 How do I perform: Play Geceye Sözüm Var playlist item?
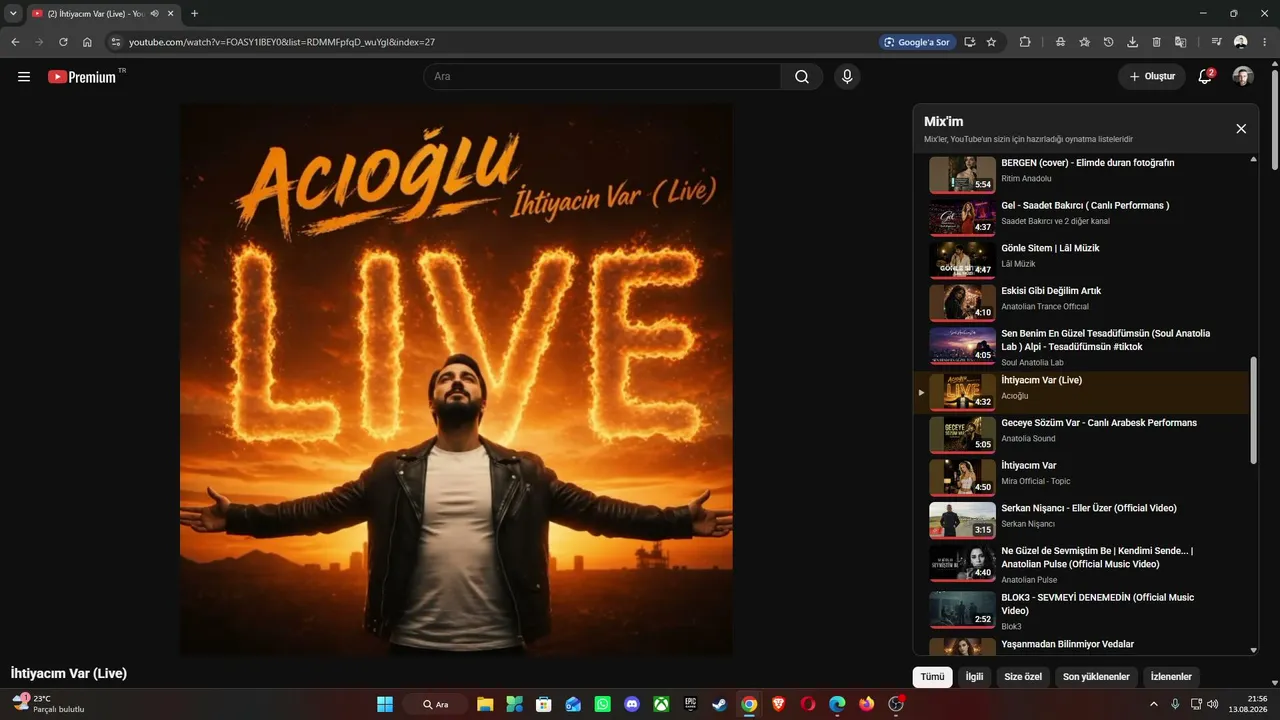pyautogui.click(x=1081, y=435)
